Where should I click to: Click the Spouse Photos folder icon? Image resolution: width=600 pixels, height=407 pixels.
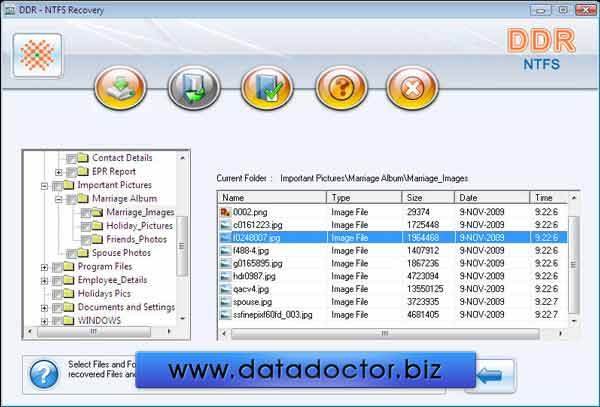(83, 252)
